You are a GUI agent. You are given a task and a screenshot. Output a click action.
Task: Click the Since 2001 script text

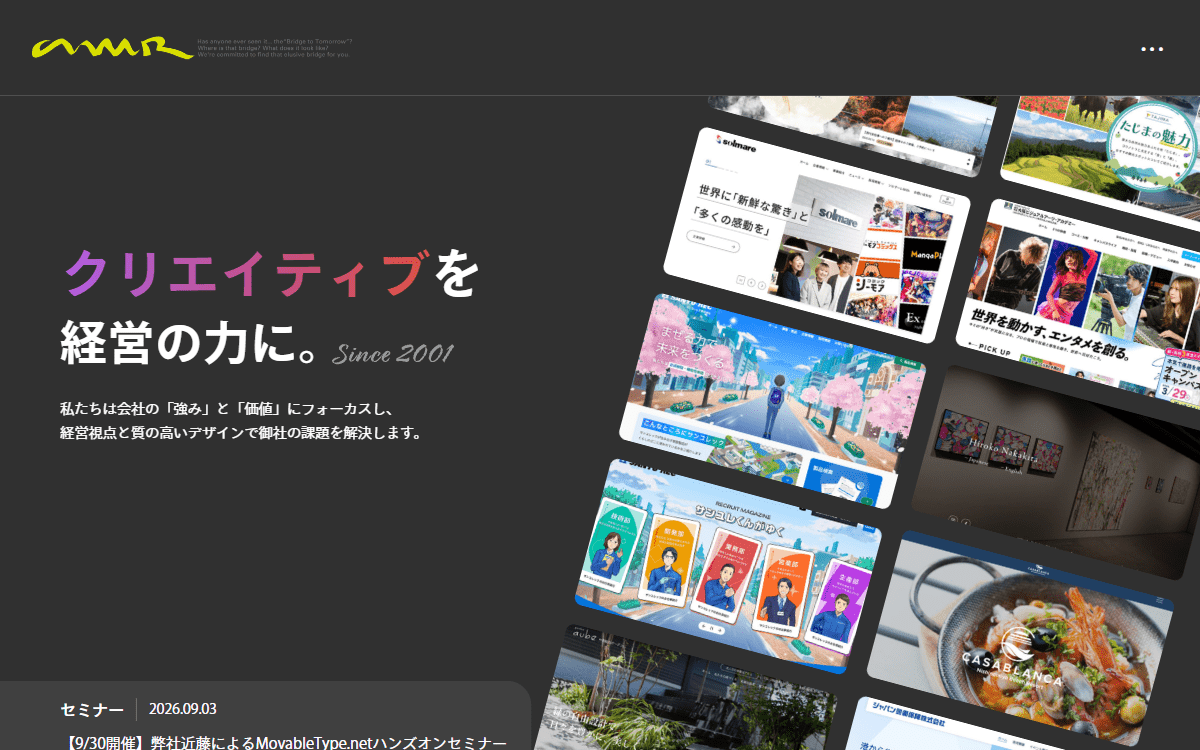coord(392,354)
